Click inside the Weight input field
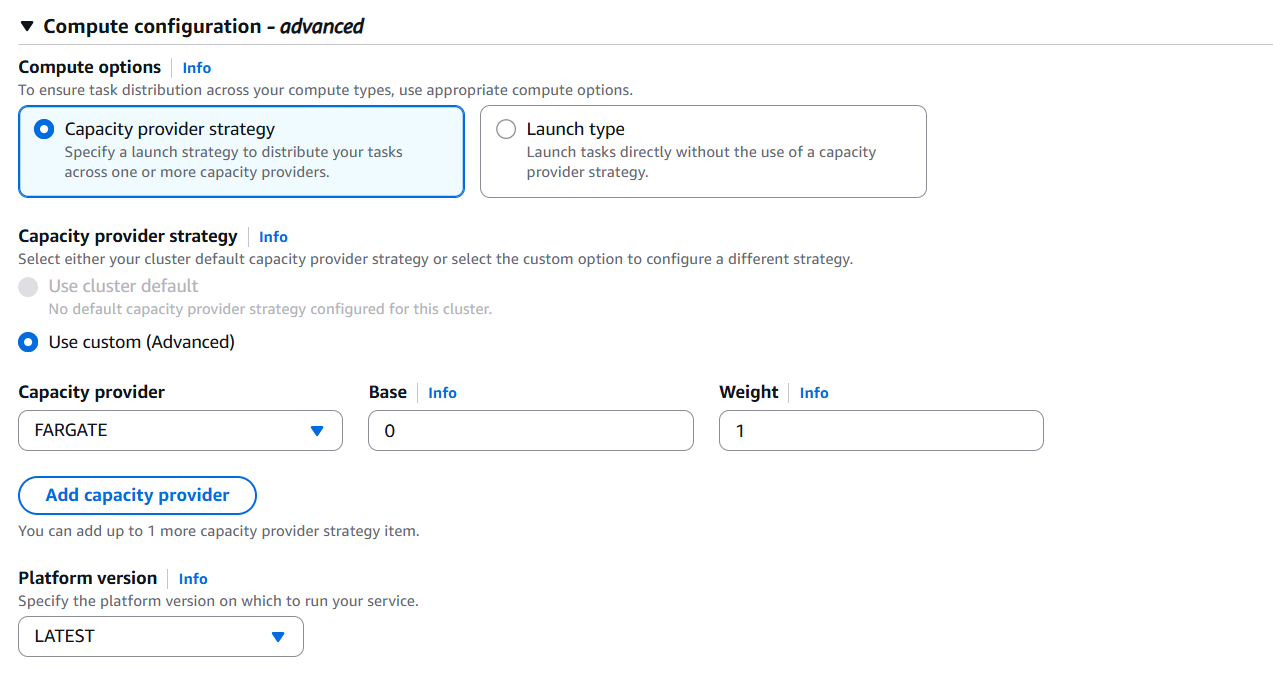 (x=880, y=430)
